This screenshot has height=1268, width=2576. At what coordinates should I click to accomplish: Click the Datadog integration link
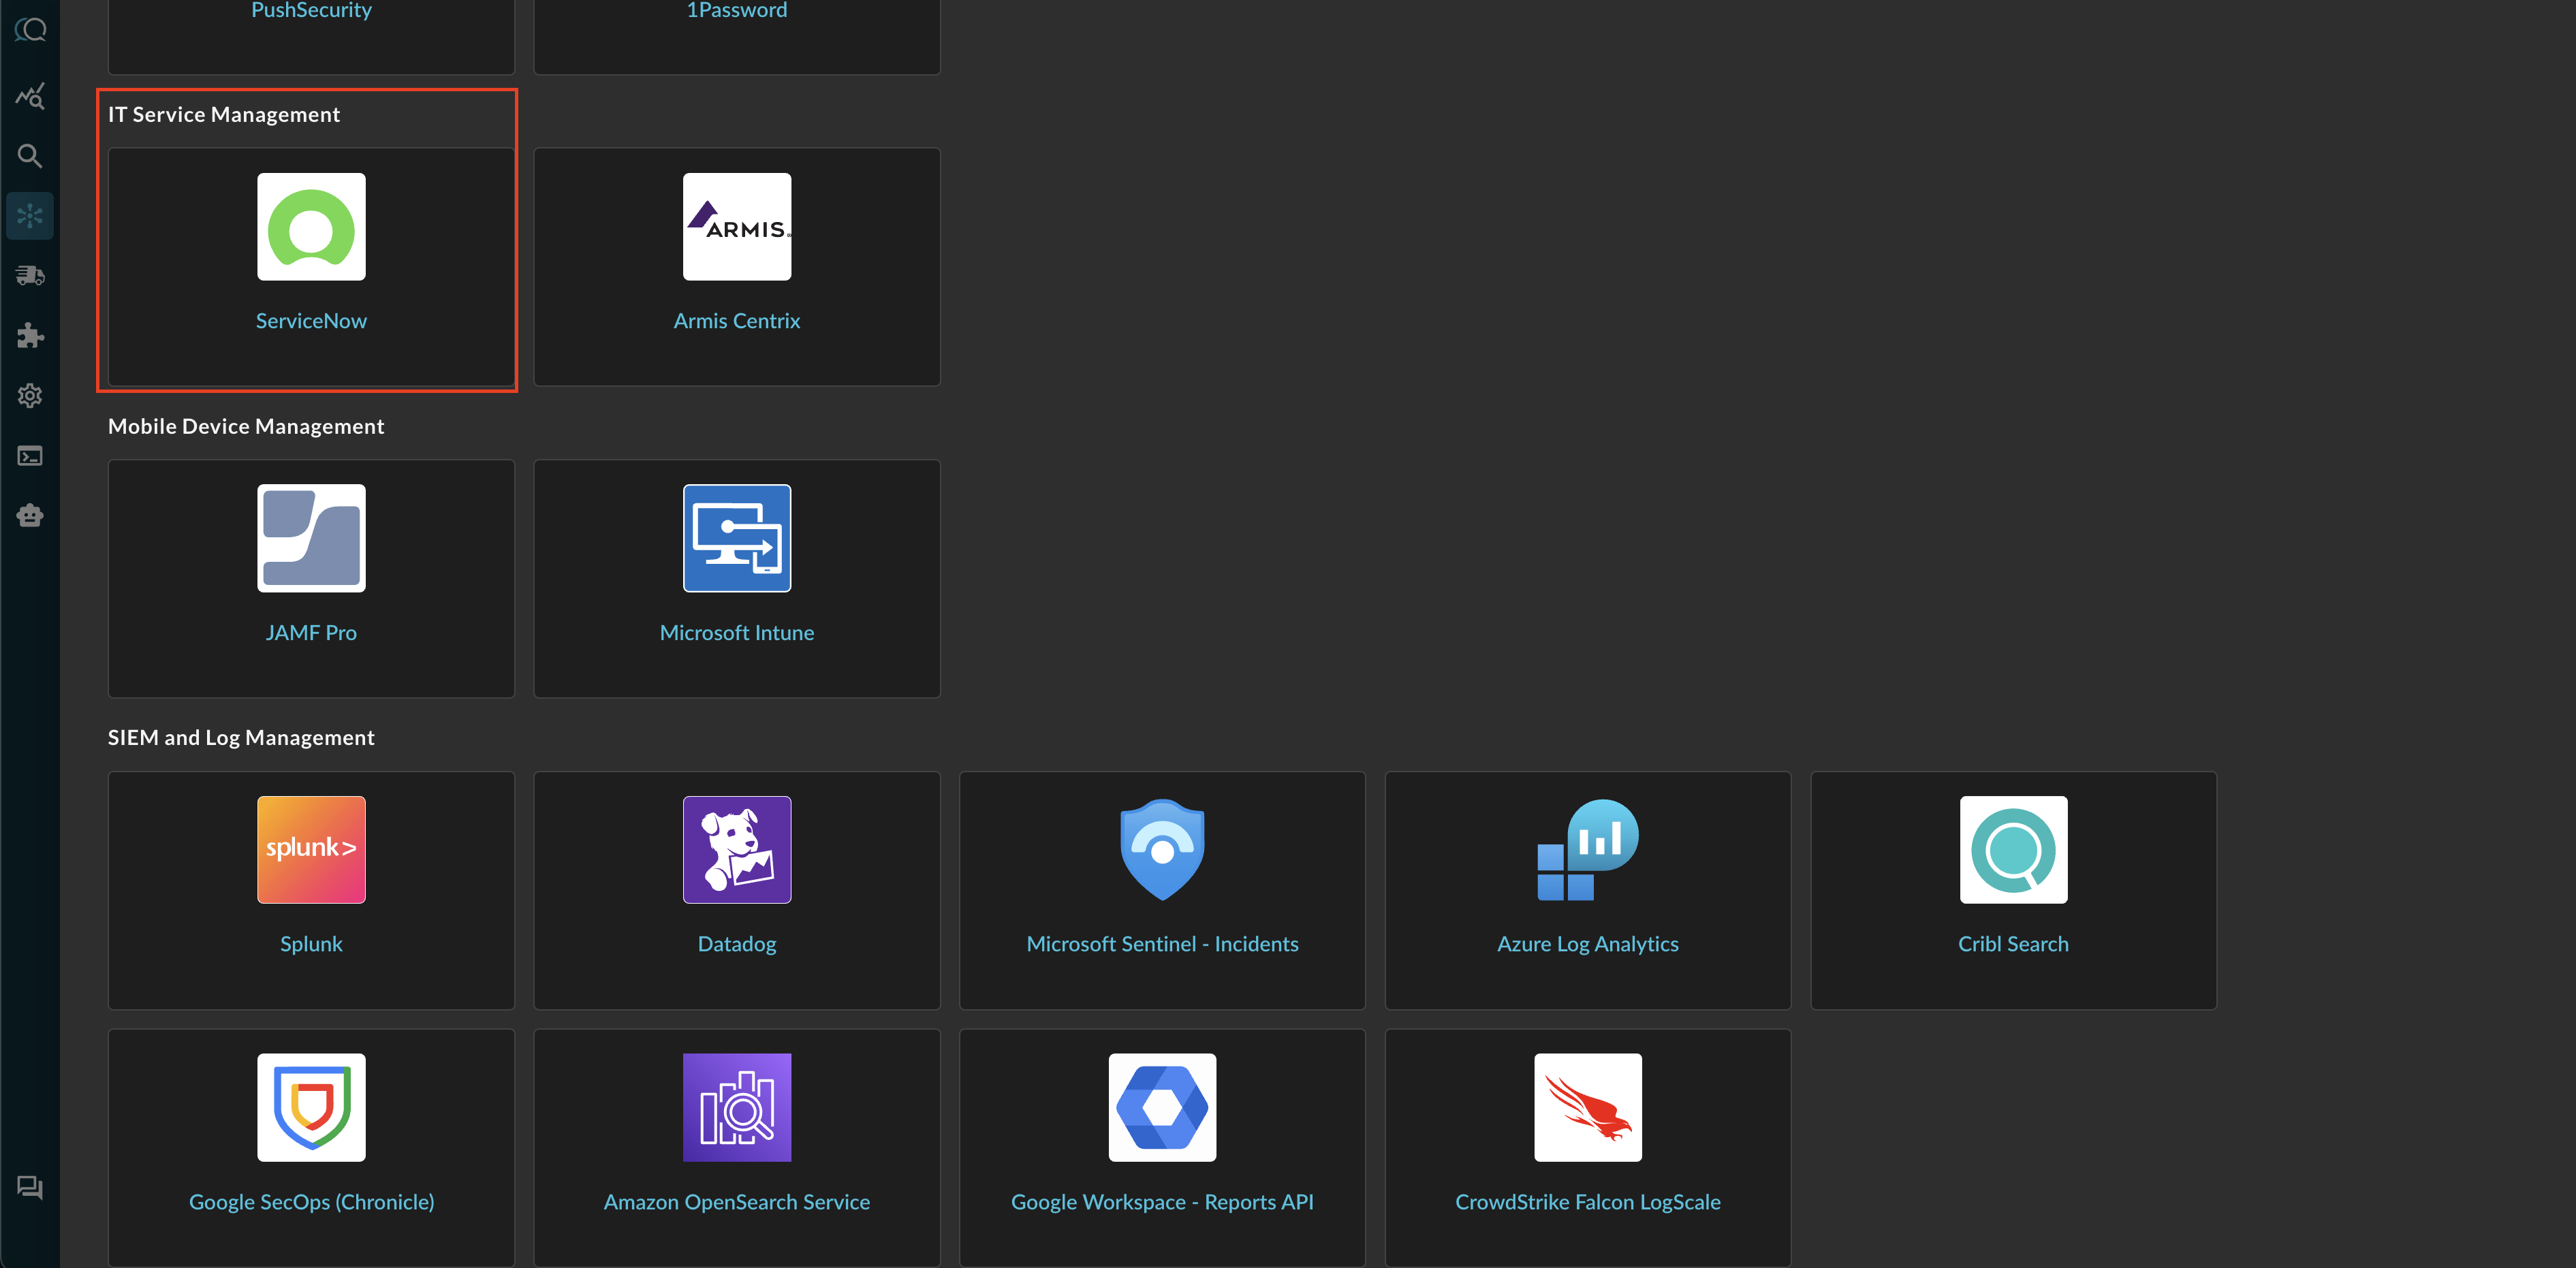[736, 943]
